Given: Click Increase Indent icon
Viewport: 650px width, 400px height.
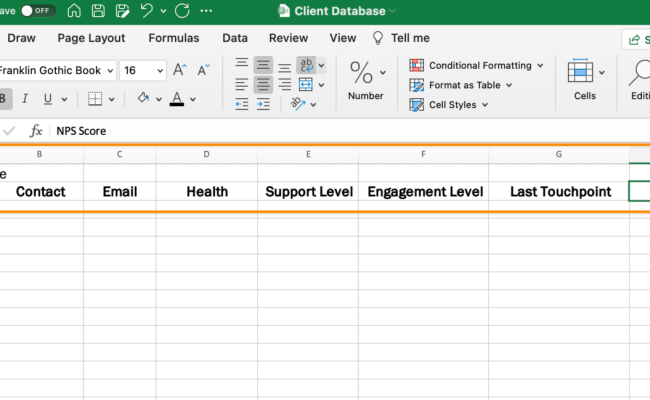Looking at the screenshot, I should (x=263, y=104).
